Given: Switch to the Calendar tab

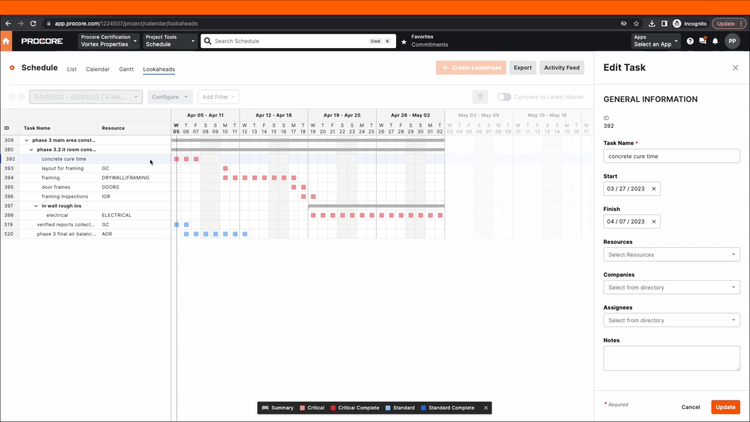Looking at the screenshot, I should coord(98,69).
